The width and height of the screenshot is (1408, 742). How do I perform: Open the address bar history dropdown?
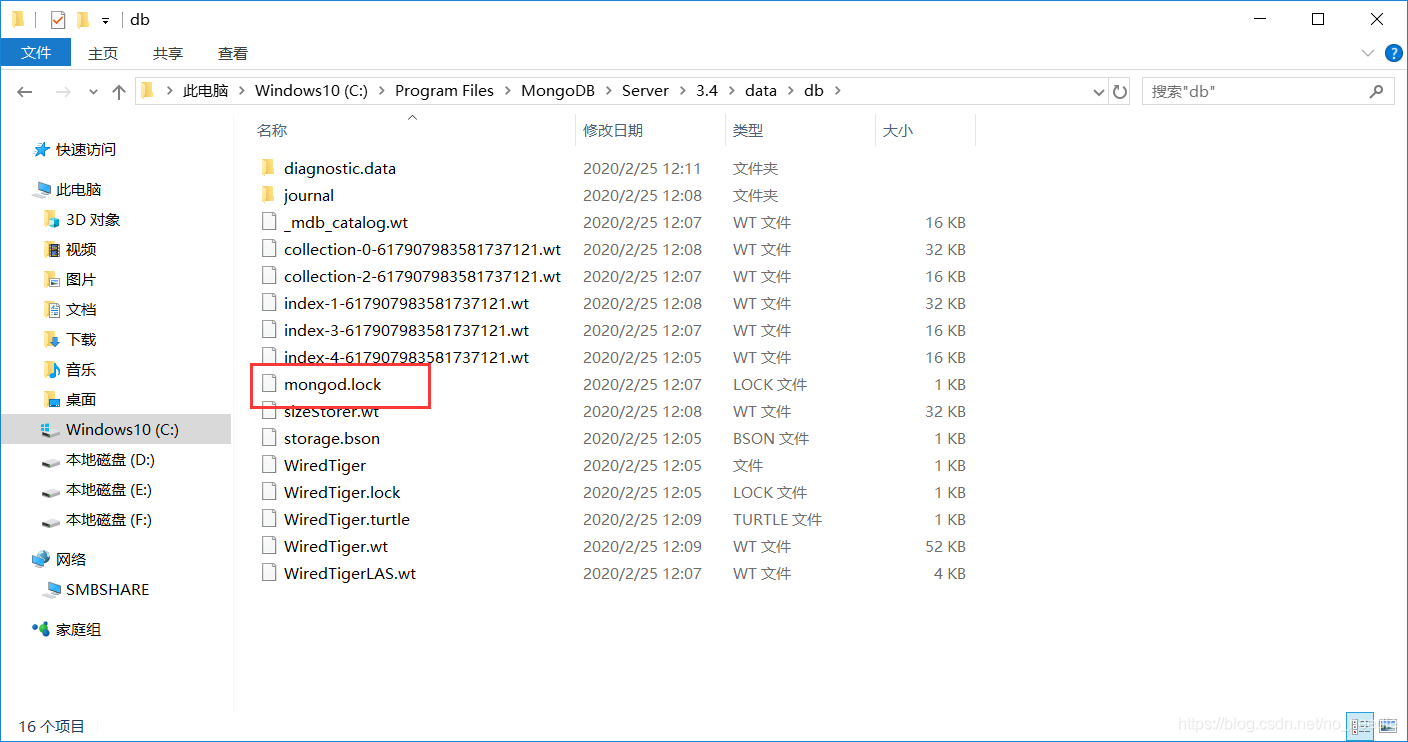(x=1098, y=91)
